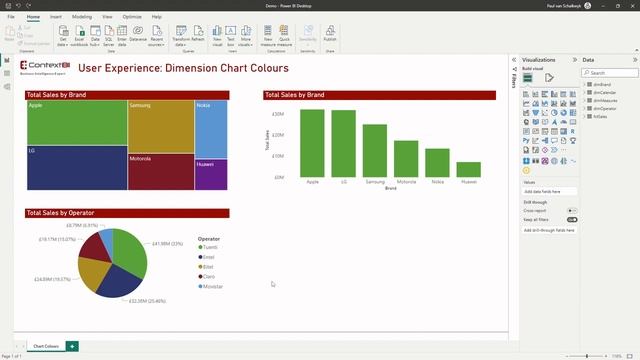
Task: Toggle Keep all filters switch
Action: (x=572, y=220)
